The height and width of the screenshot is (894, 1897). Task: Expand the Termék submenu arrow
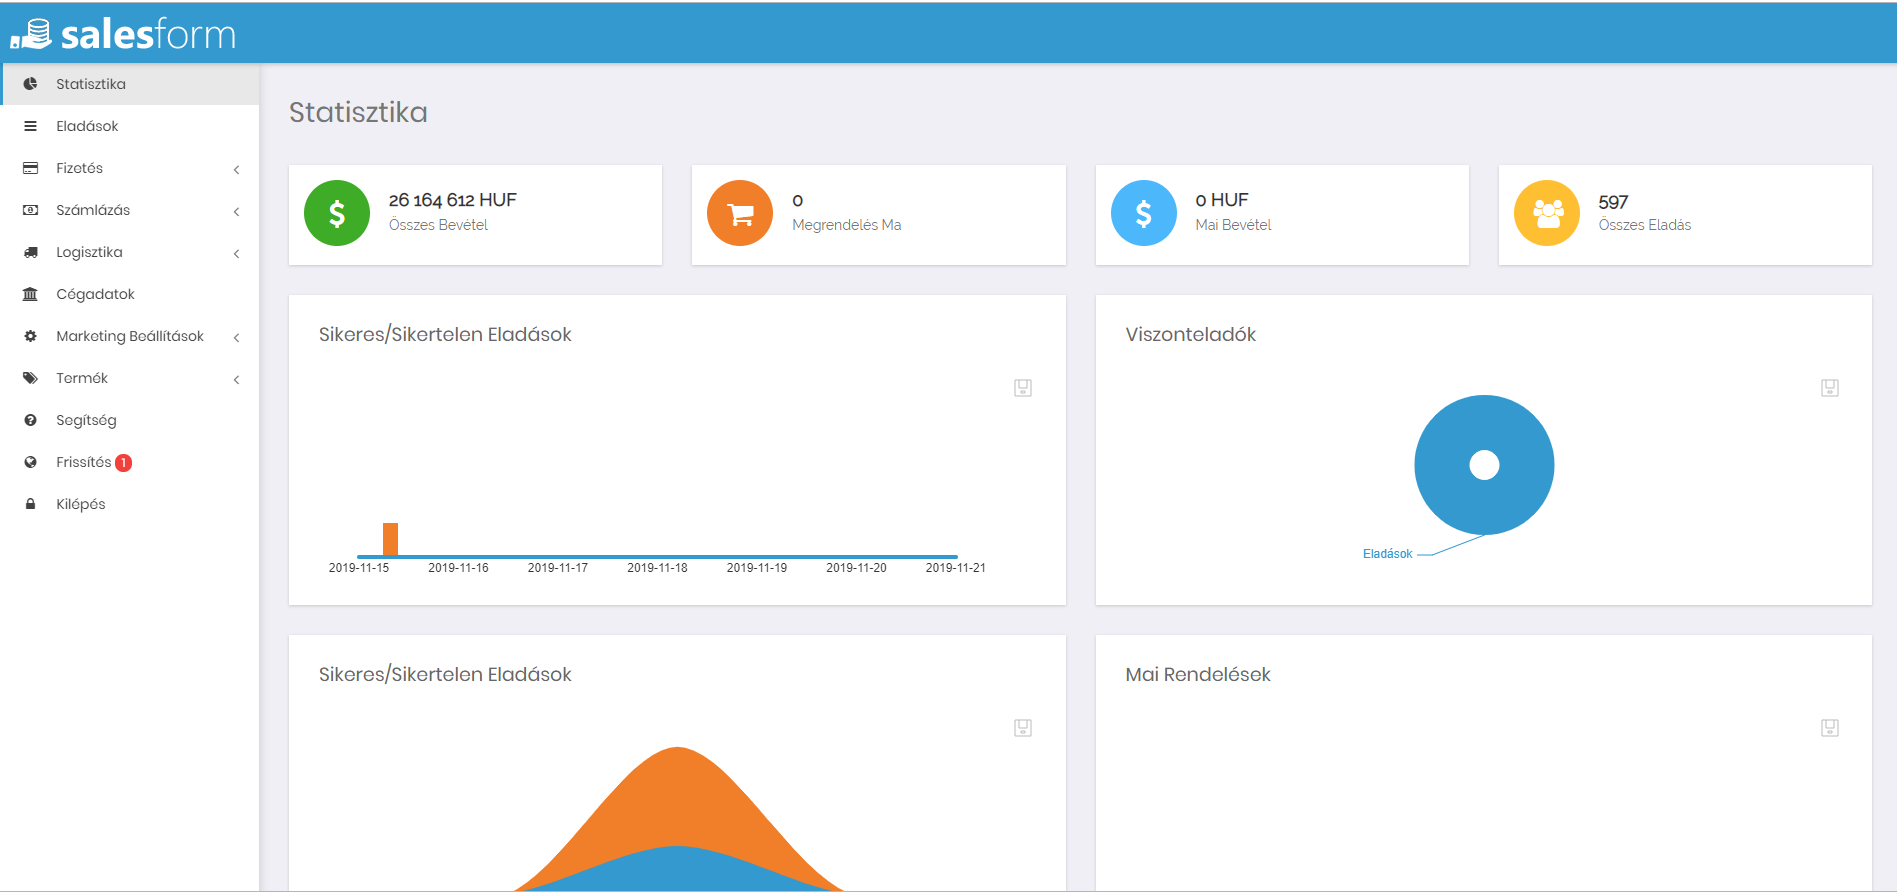tap(236, 379)
